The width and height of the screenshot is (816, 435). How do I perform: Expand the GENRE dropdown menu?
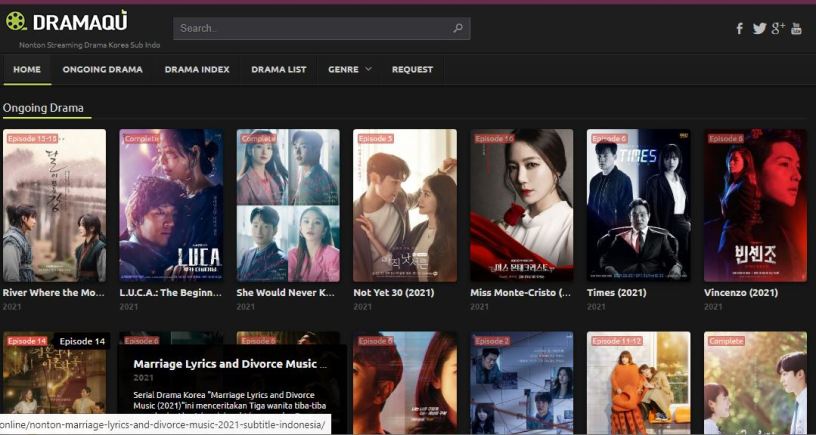349,69
